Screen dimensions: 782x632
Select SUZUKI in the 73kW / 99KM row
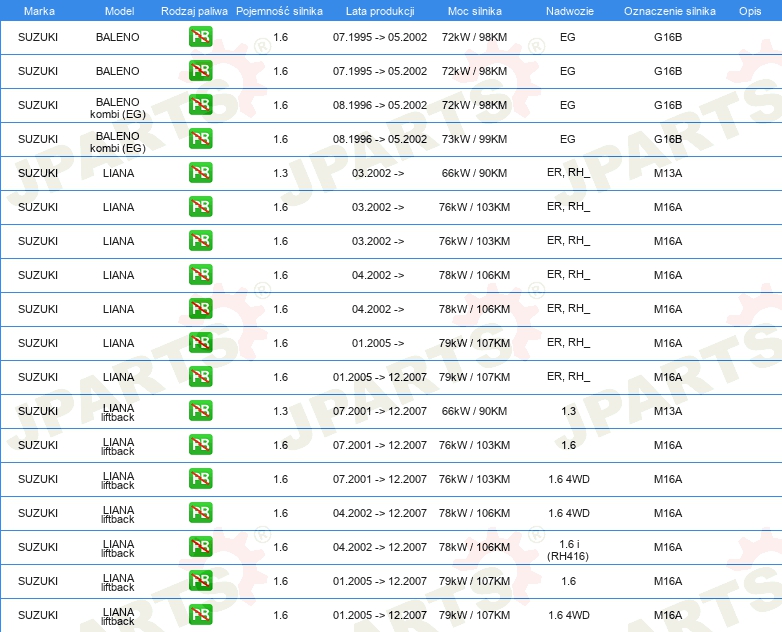tap(38, 139)
